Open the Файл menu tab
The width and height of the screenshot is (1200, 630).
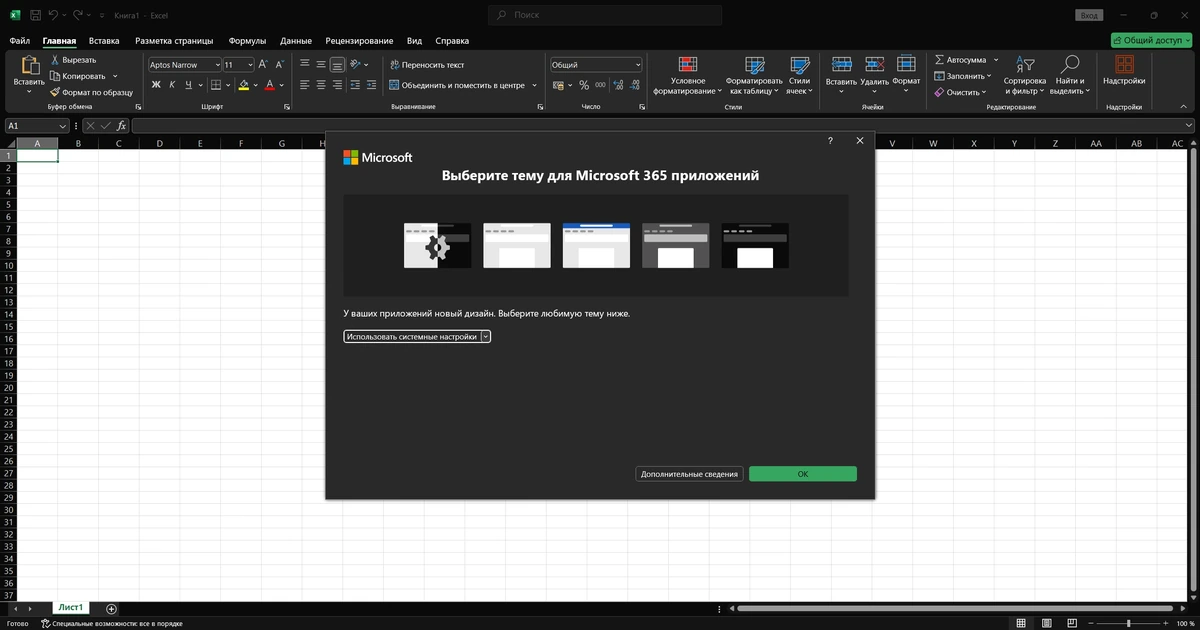point(19,41)
